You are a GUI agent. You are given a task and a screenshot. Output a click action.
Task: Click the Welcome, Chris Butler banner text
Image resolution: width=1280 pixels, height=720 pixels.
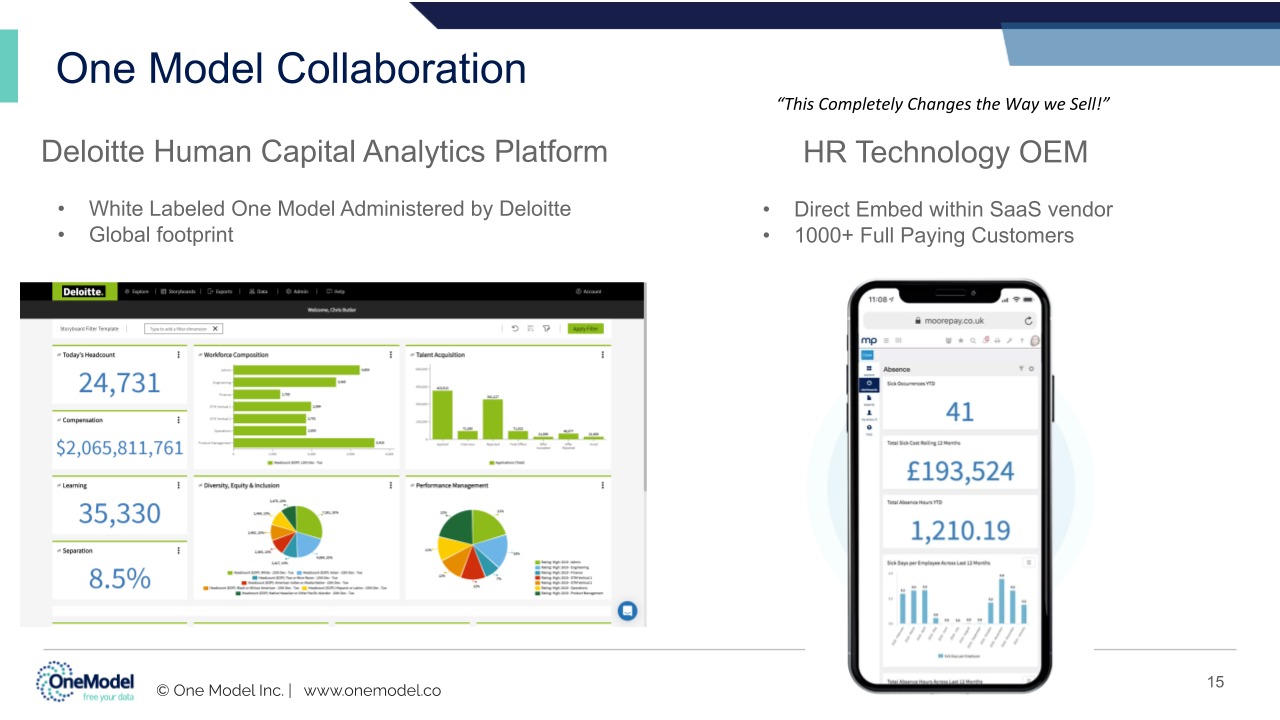coord(332,310)
